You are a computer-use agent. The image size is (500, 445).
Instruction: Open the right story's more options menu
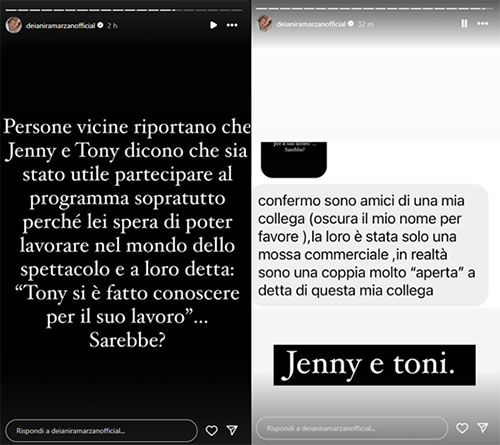482,24
